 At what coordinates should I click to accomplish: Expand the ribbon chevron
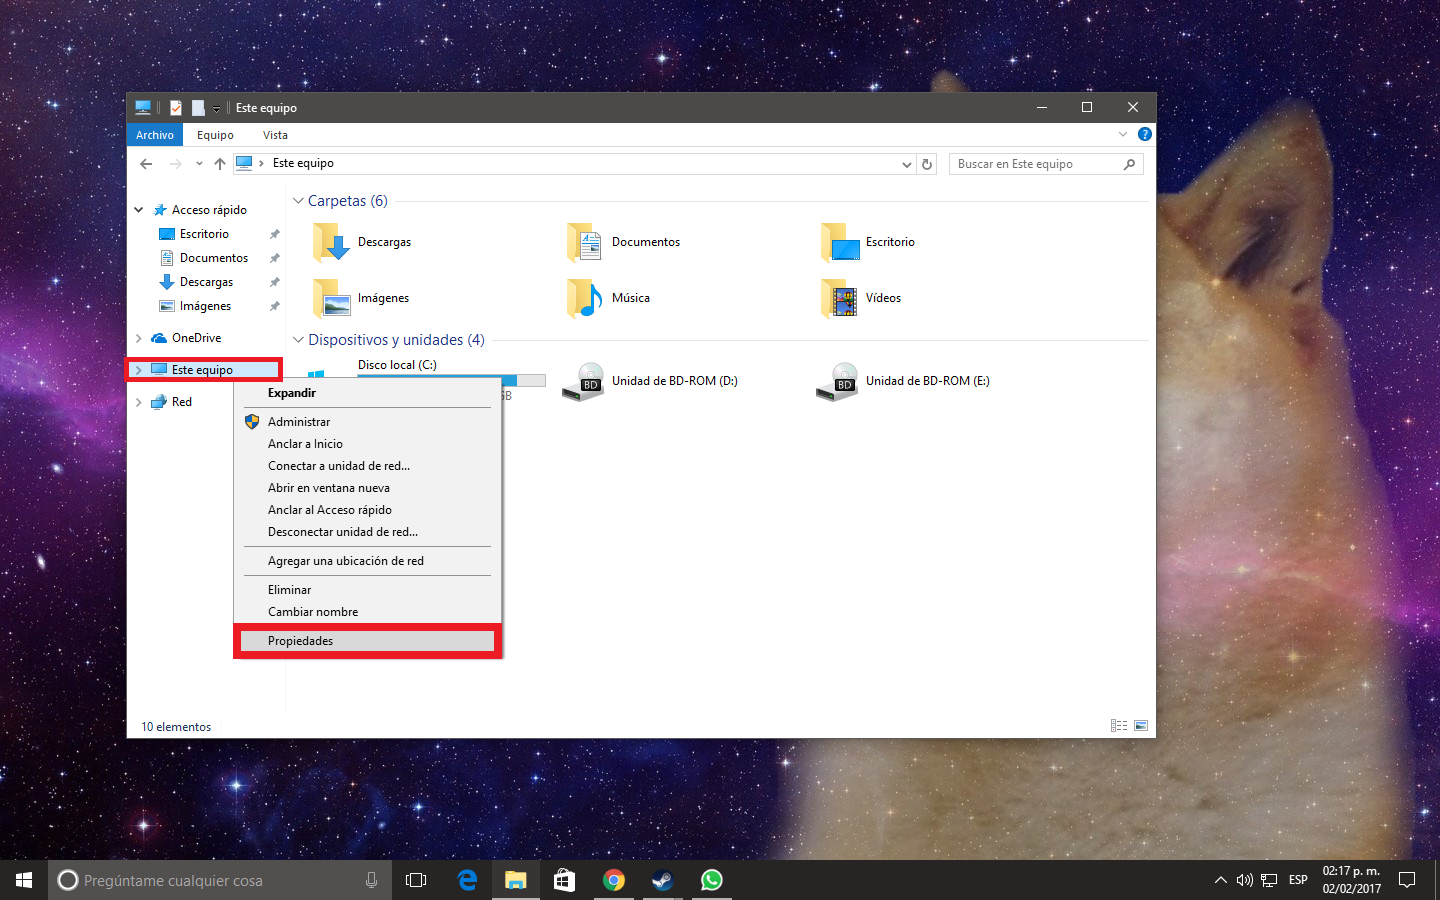[x=1122, y=134]
